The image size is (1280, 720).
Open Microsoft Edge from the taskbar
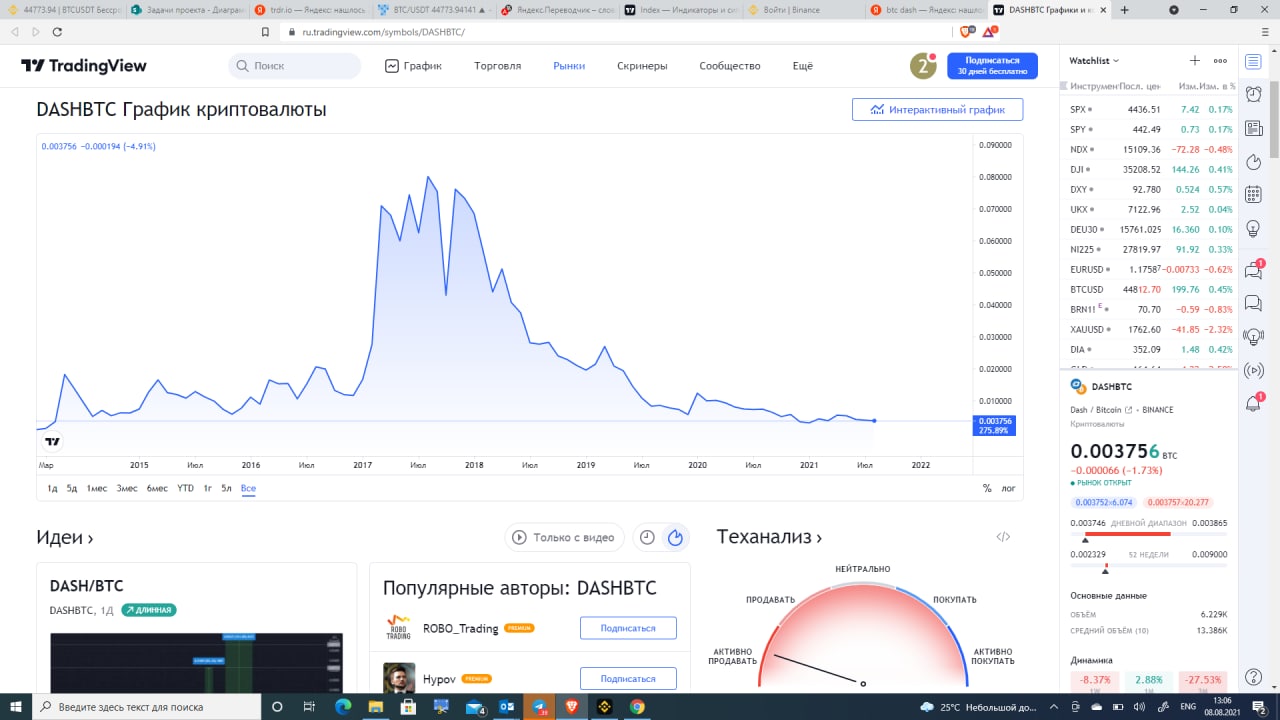[x=343, y=707]
